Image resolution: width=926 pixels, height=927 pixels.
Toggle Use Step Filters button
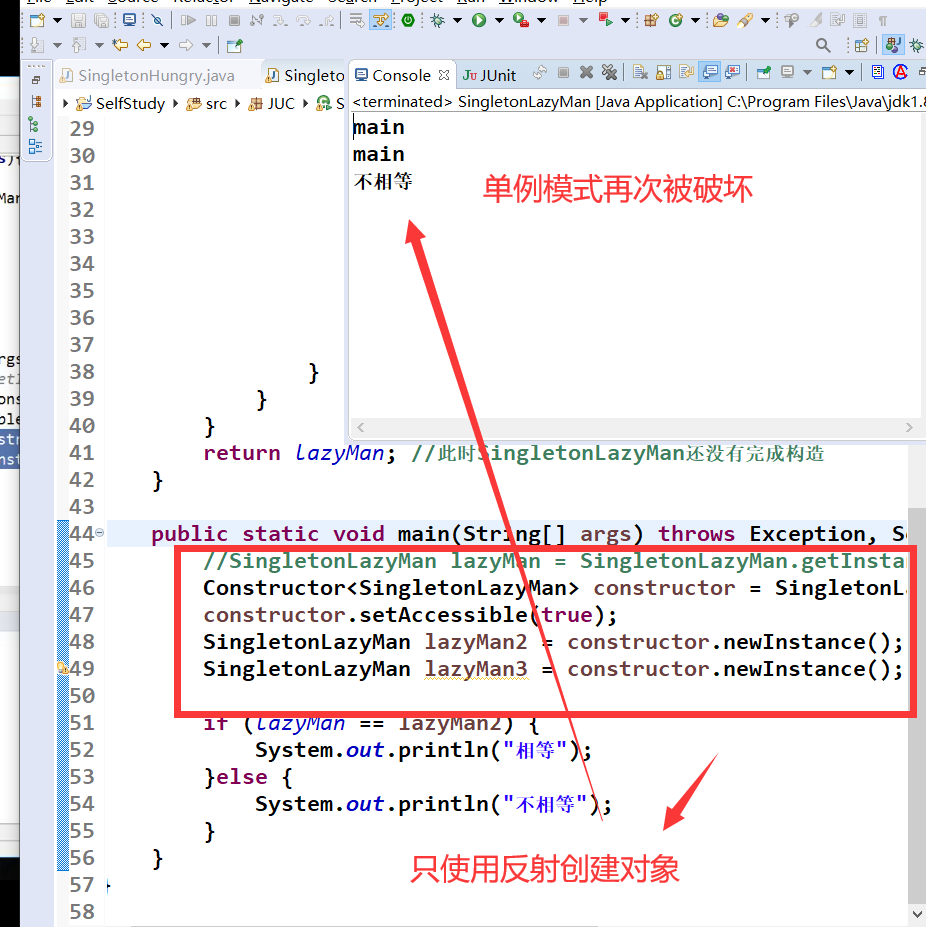click(x=380, y=21)
